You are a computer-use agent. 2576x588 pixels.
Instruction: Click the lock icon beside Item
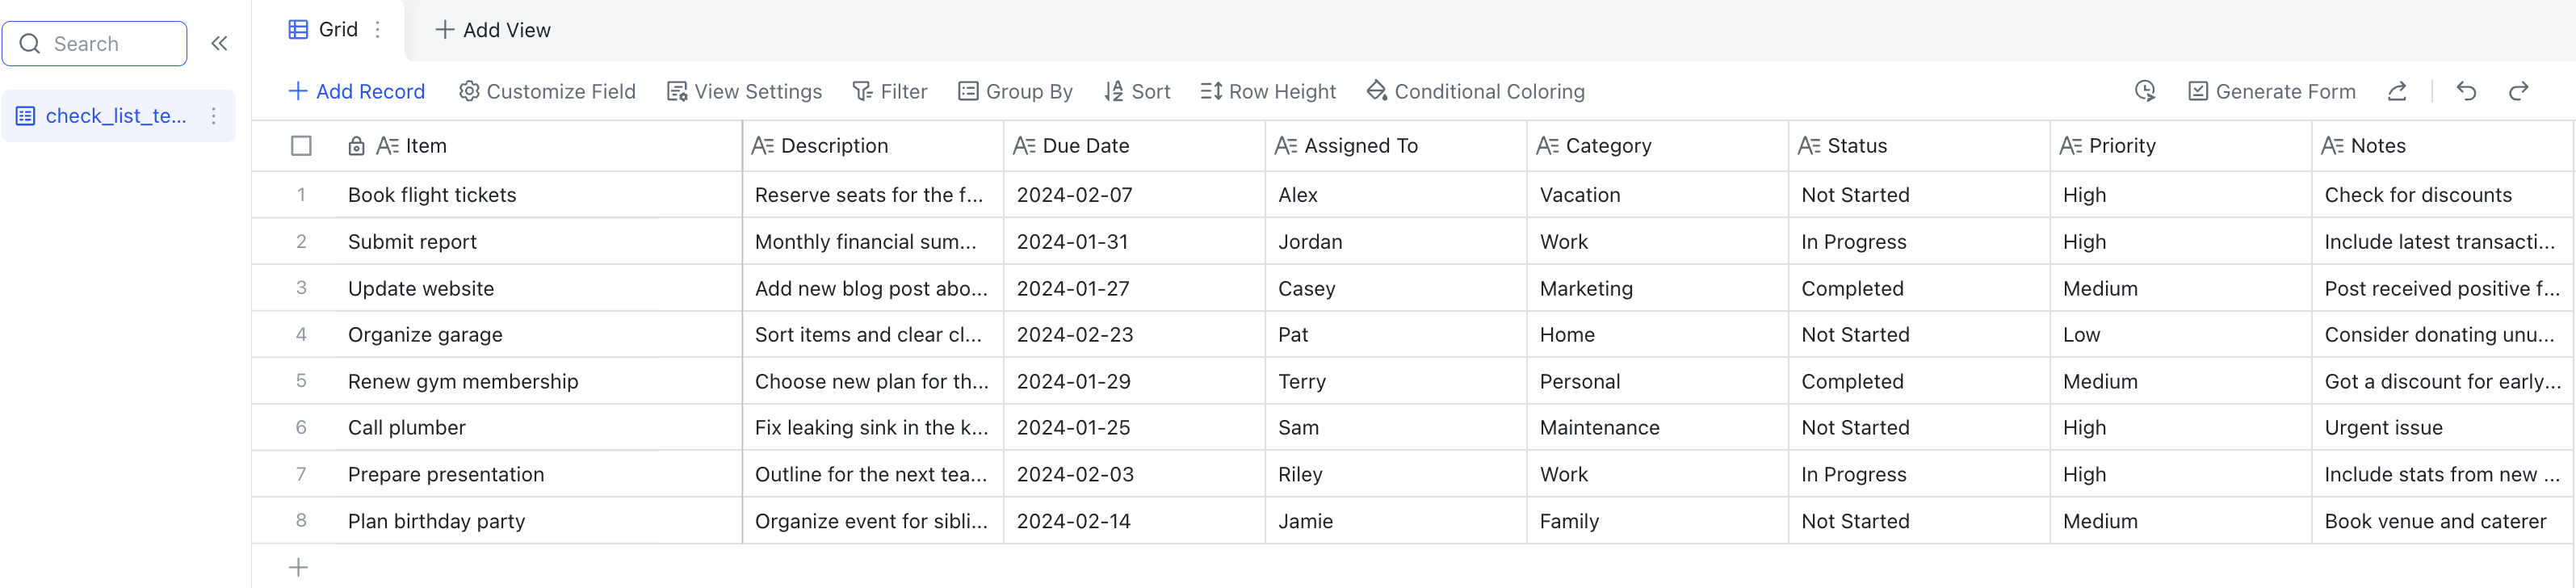(356, 146)
